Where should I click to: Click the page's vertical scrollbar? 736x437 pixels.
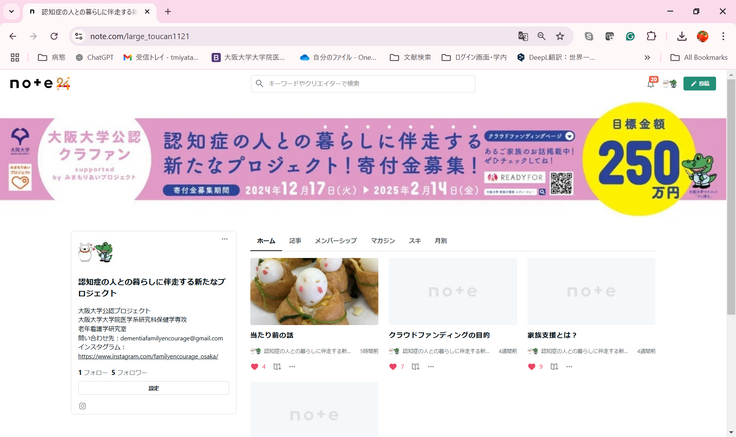[x=730, y=200]
